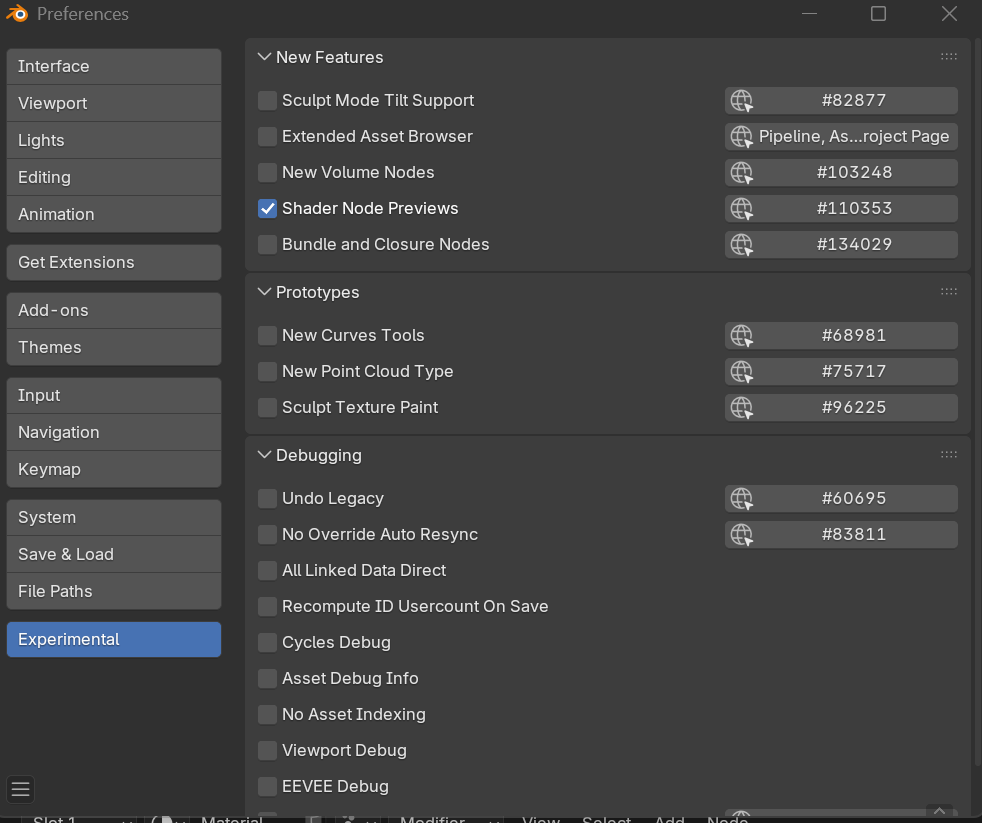The image size is (982, 823).
Task: Open issue link #96225
Action: click(841, 408)
